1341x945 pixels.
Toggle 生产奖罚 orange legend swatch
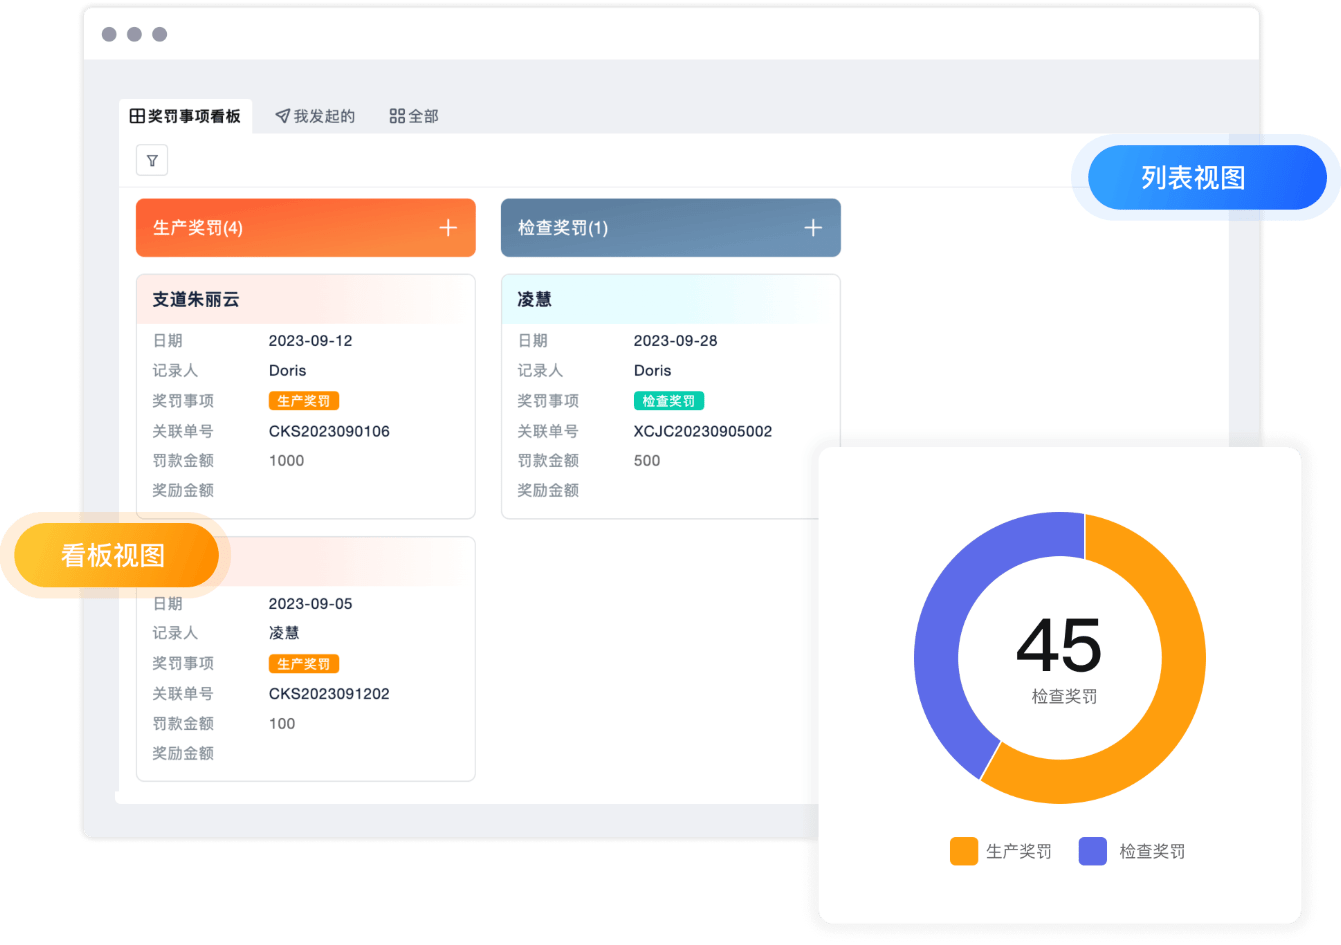click(964, 851)
